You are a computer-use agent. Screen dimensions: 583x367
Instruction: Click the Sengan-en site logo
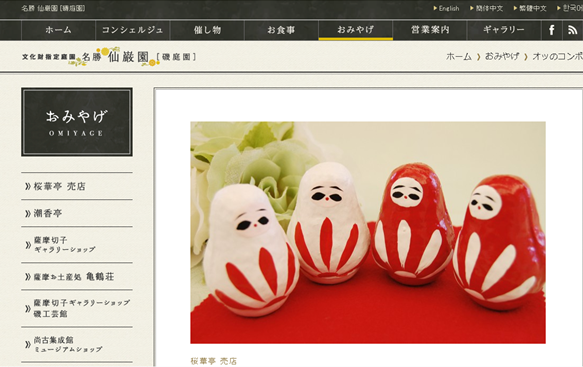[109, 57]
